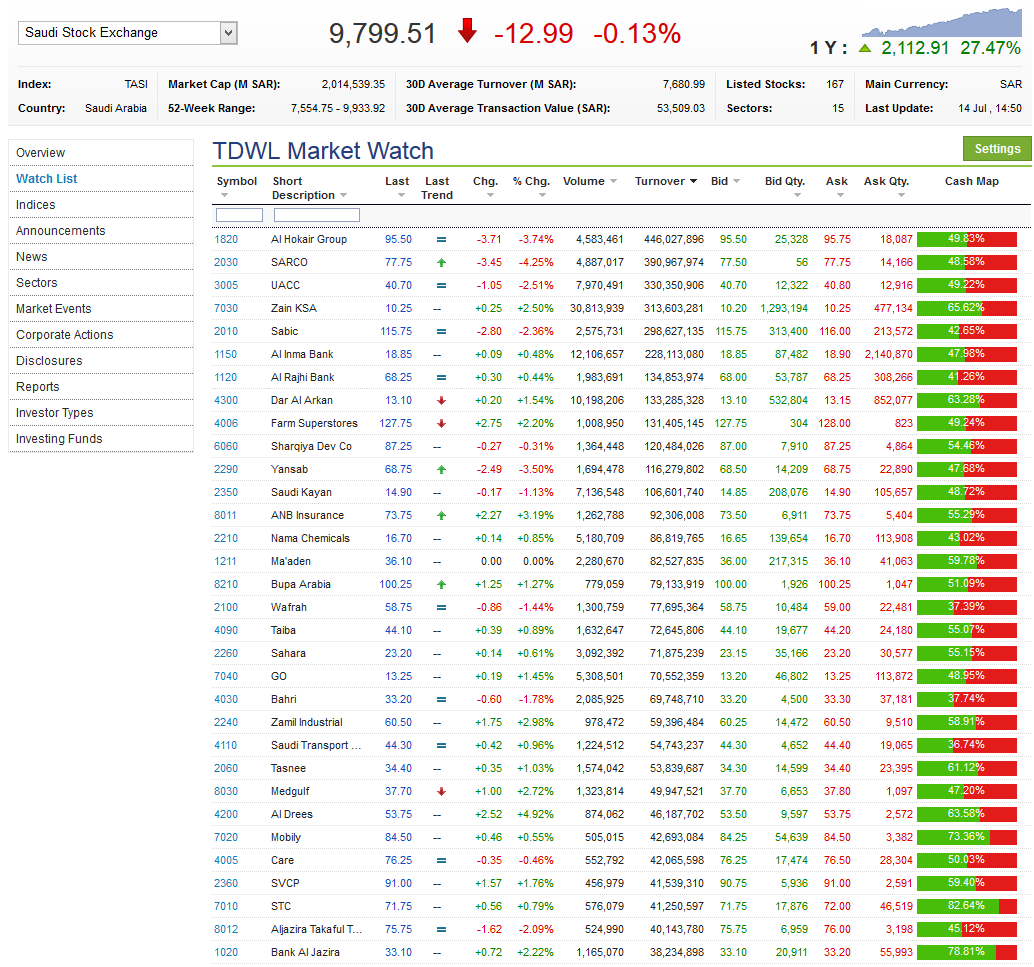Viewport: 1034px width, 967px height.
Task: Go to Indices in the sidebar
Action: click(x=101, y=205)
